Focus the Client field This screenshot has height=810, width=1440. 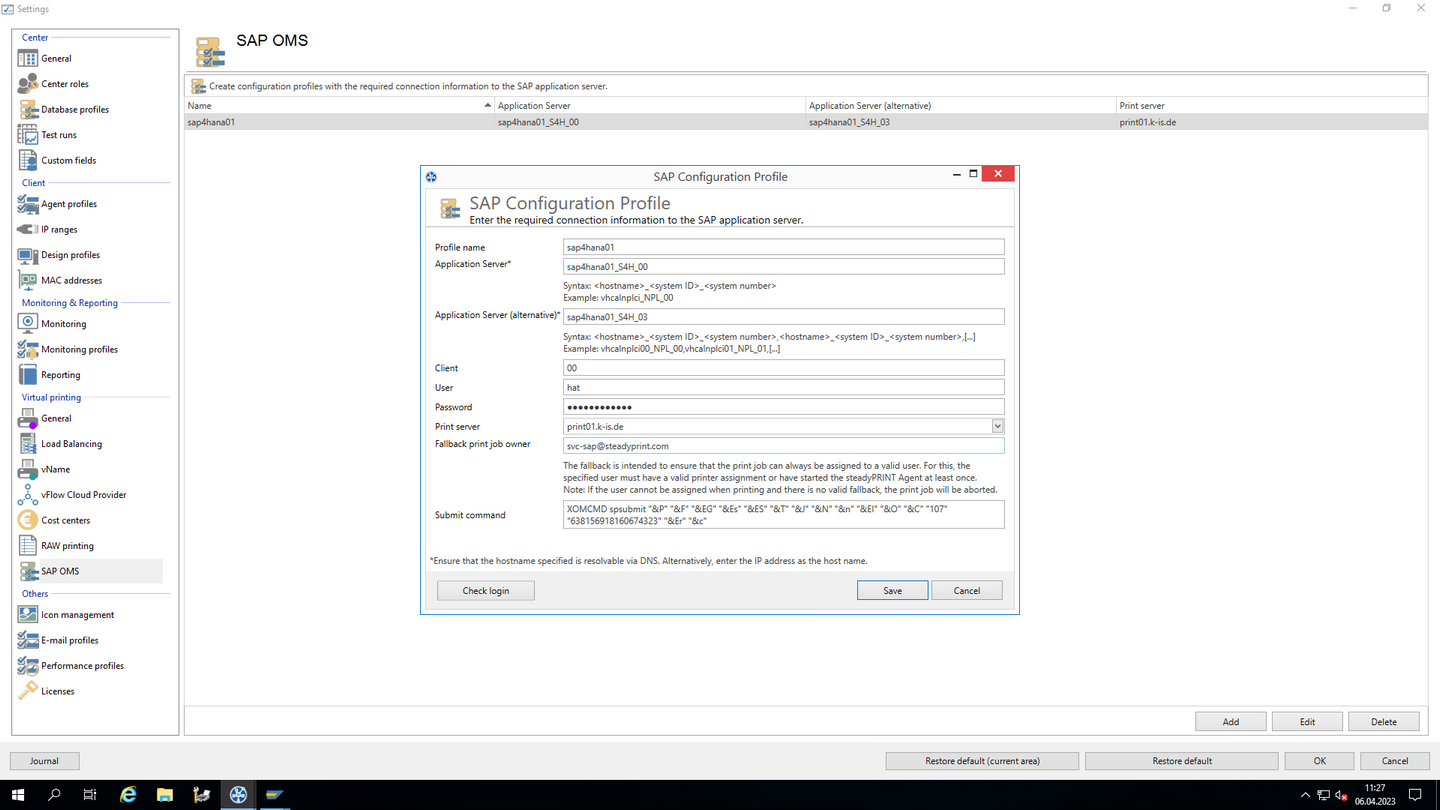point(784,368)
